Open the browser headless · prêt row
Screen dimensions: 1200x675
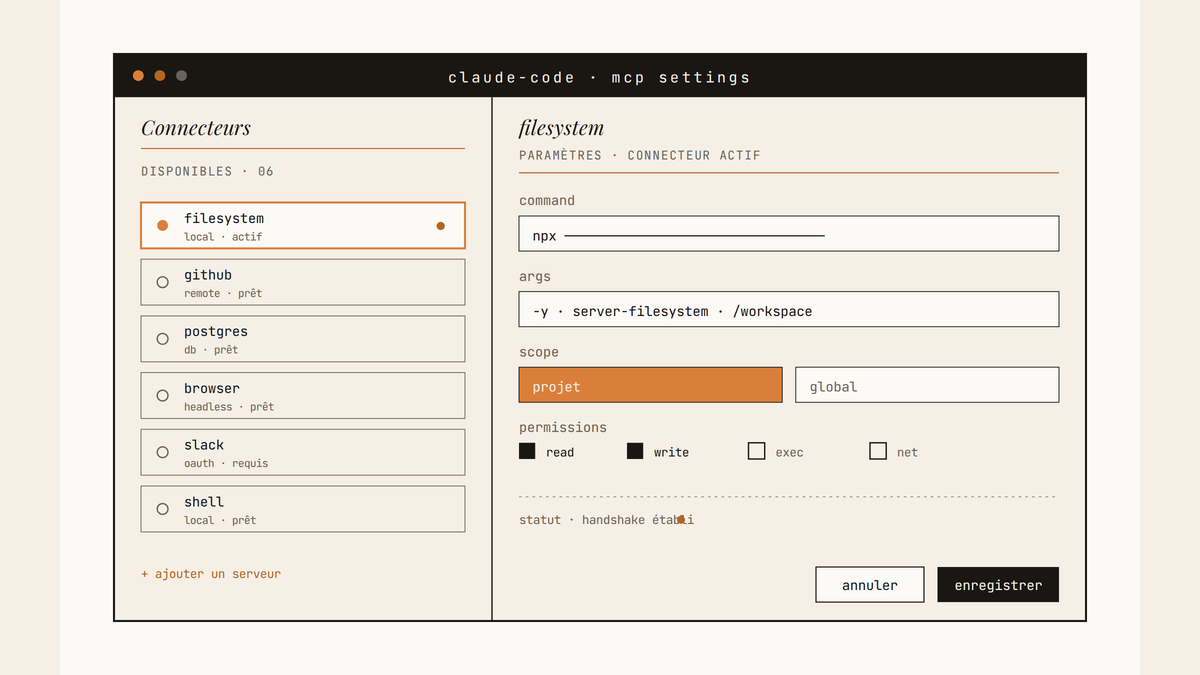pyautogui.click(x=303, y=396)
